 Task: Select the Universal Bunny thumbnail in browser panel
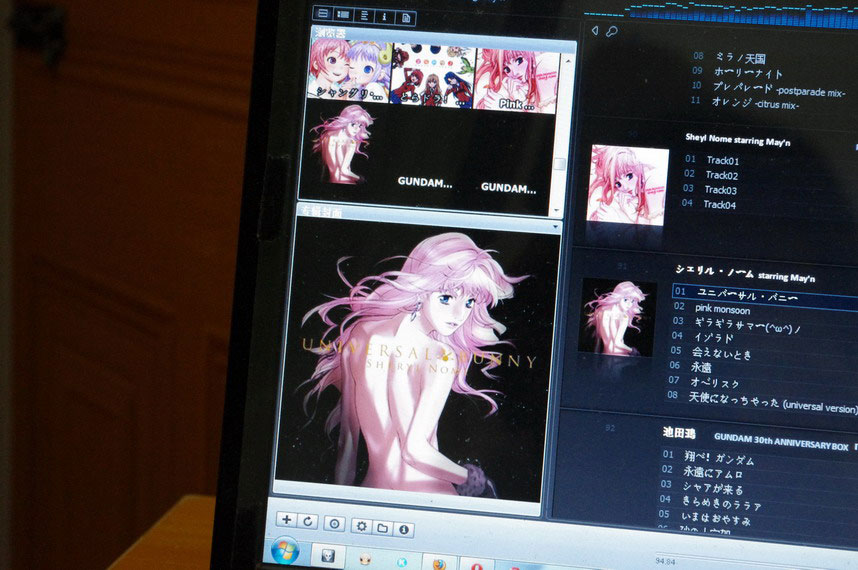pyautogui.click(x=341, y=143)
